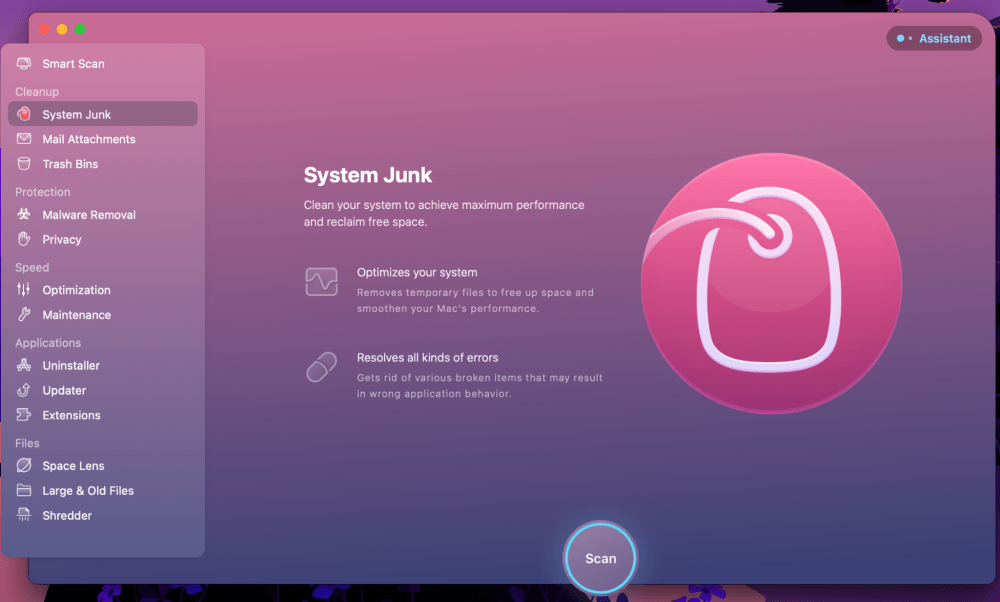This screenshot has width=1000, height=602.
Task: Select Maintenance in the sidebar
Action: tap(103, 314)
